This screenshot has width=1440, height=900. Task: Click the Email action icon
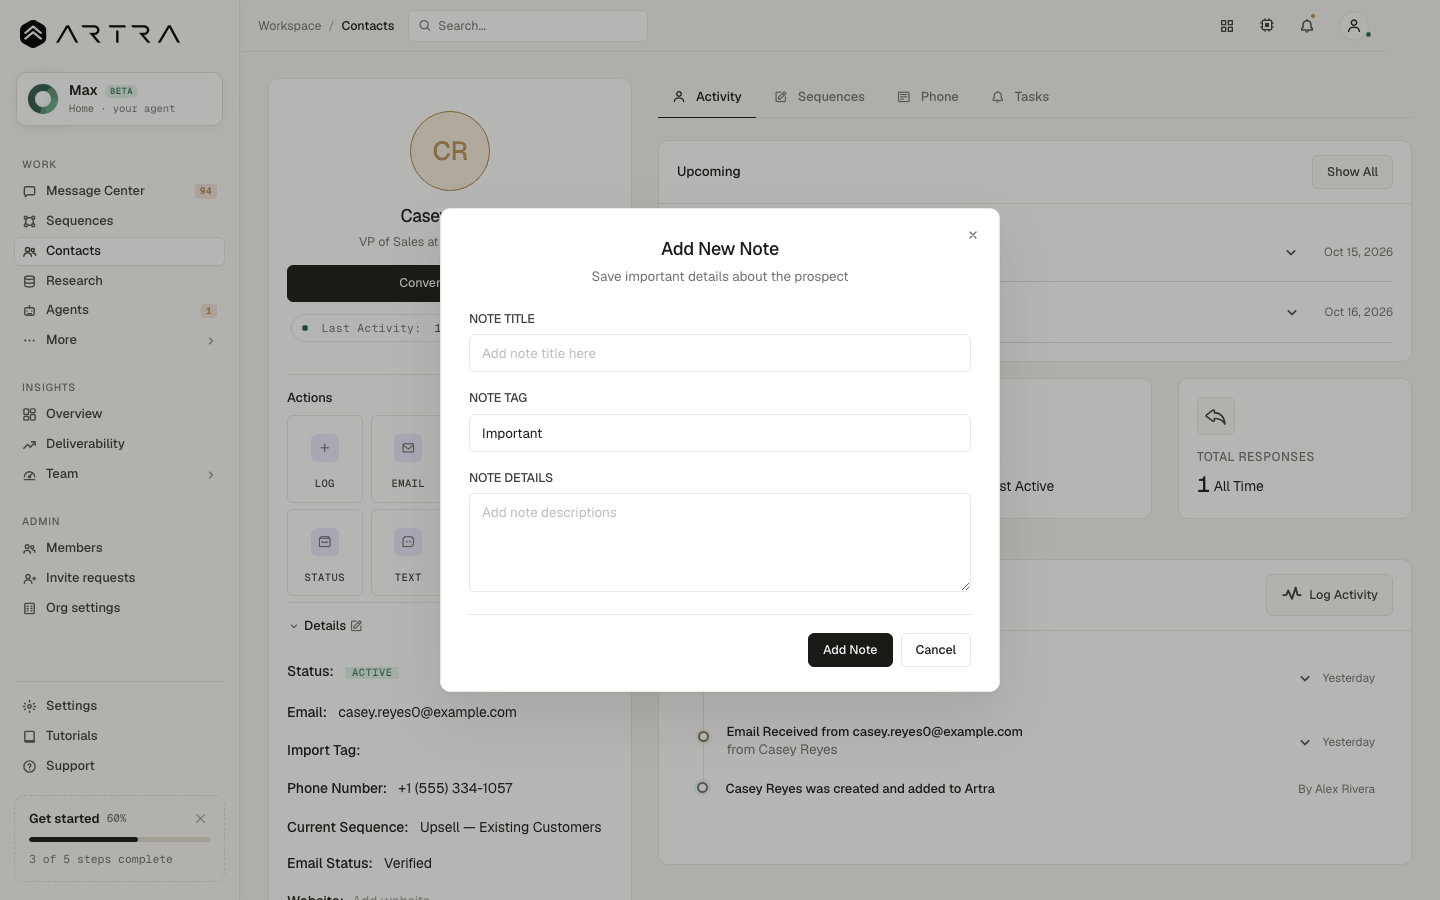coord(408,448)
